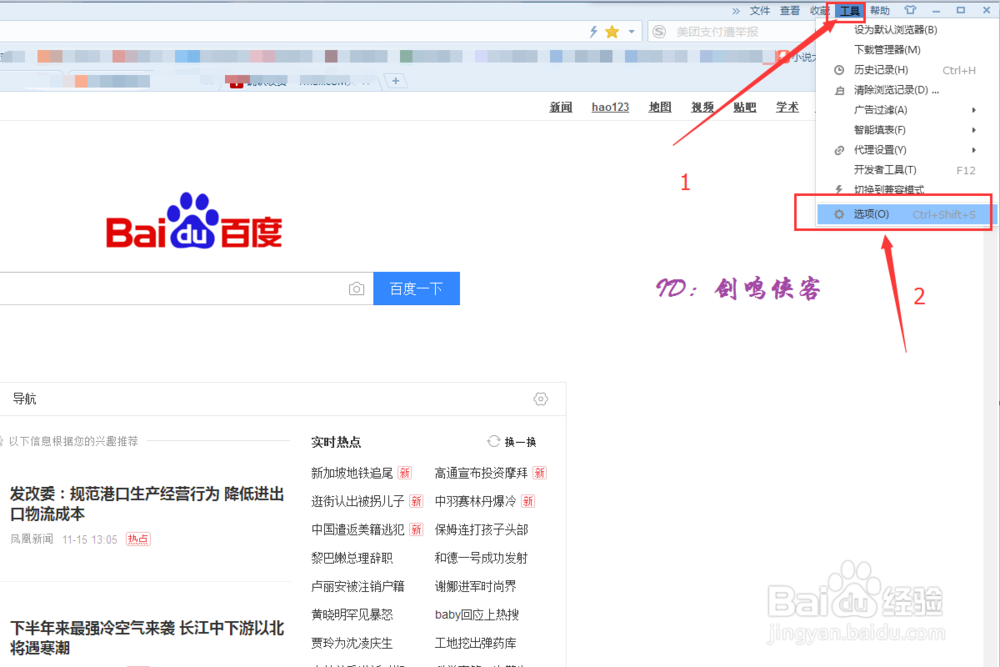Click the shirt-shaped skin icon in the title bar
The height and width of the screenshot is (667, 1000).
click(911, 10)
